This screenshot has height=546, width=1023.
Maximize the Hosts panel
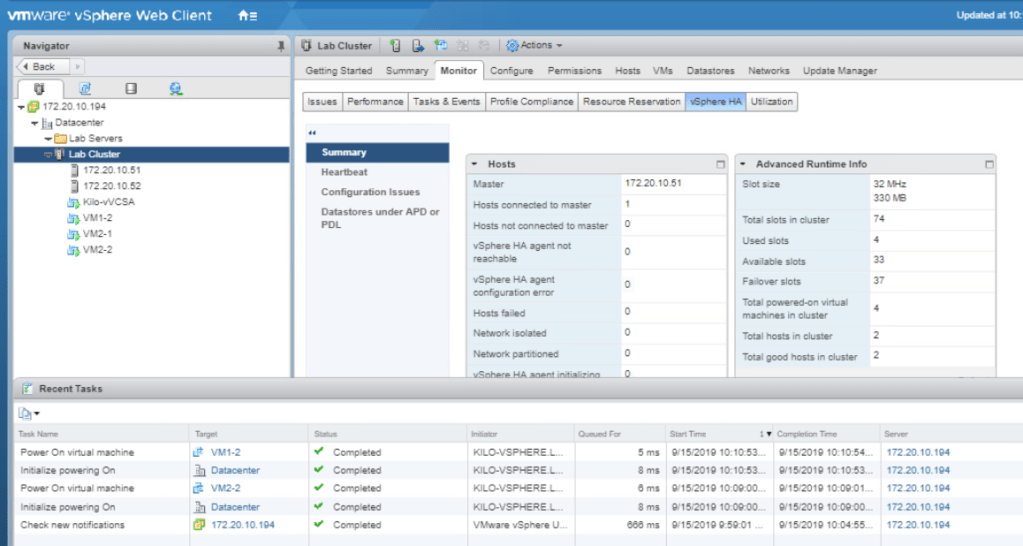tap(718, 164)
